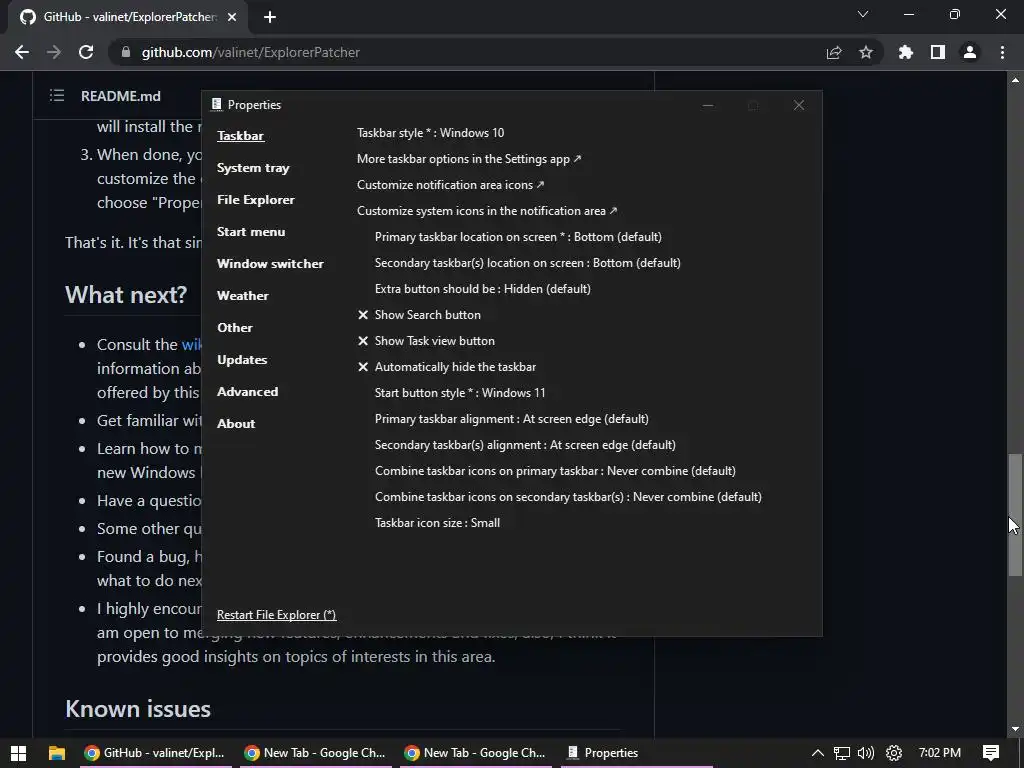Open a new browser tab
Image resolution: width=1024 pixels, height=768 pixels.
tap(270, 17)
